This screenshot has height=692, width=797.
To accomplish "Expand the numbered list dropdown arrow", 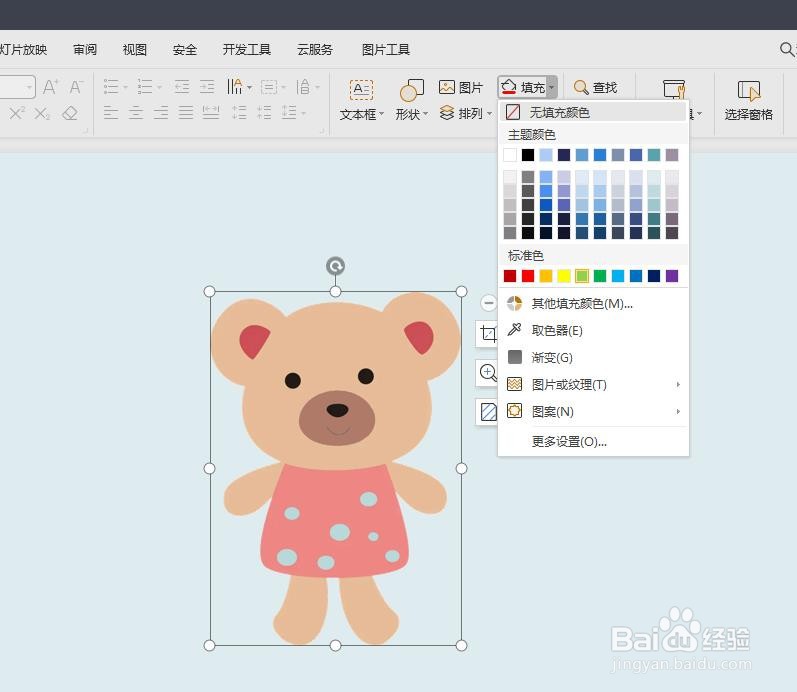I will [159, 87].
